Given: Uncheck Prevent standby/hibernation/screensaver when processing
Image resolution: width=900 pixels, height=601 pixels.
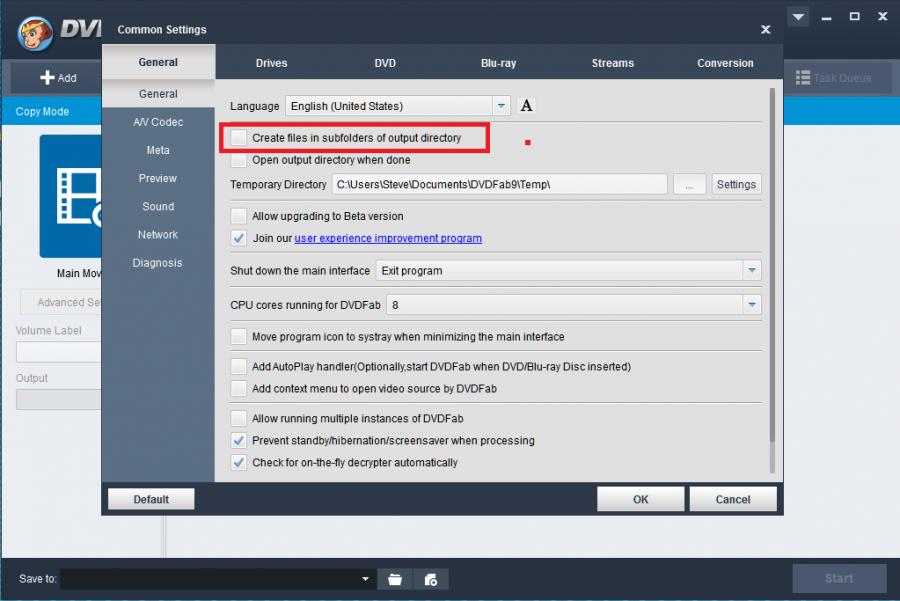Looking at the screenshot, I should (x=238, y=441).
